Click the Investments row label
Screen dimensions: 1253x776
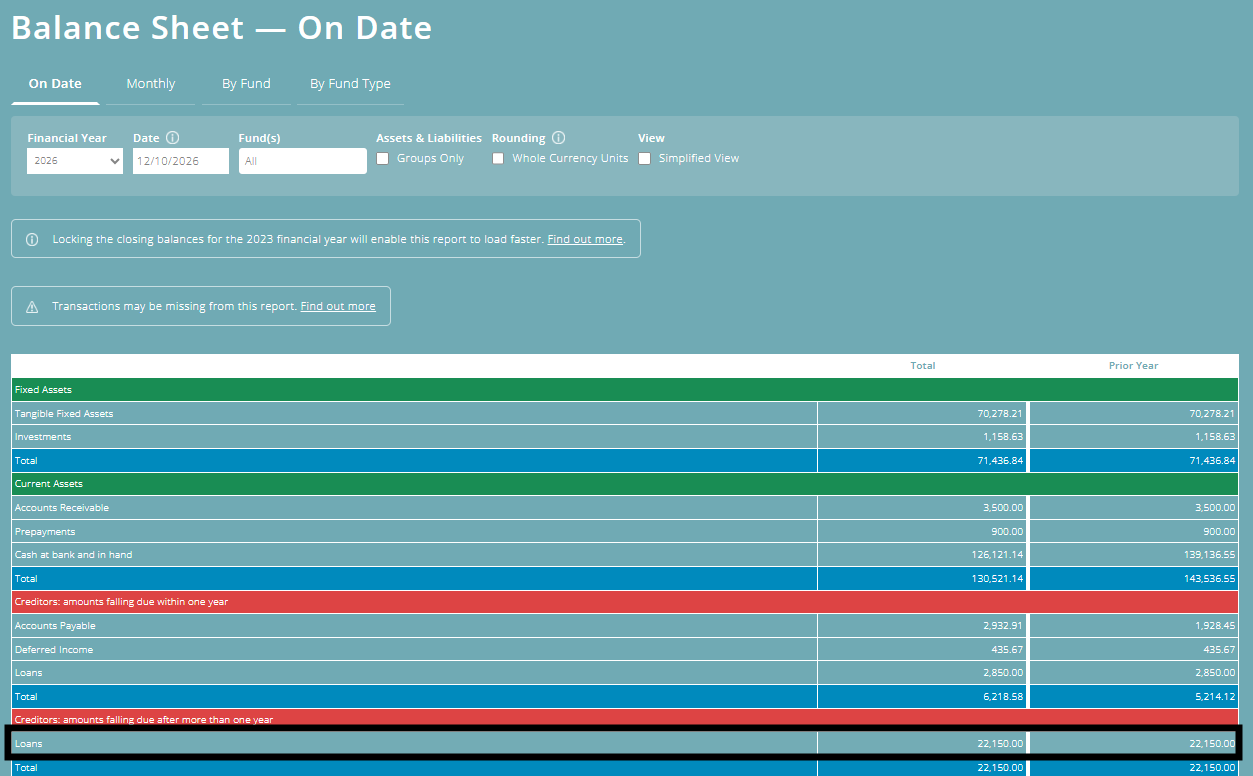coord(43,437)
